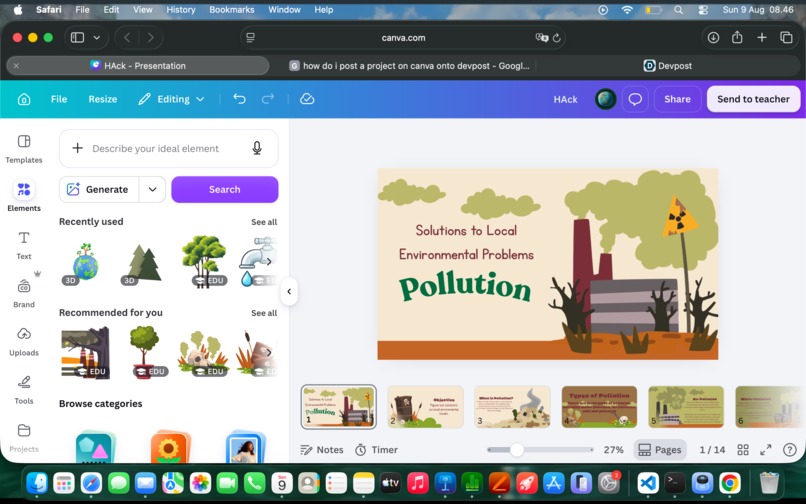Open the Earth profile avatar
This screenshot has height=504, width=806.
pyautogui.click(x=606, y=99)
